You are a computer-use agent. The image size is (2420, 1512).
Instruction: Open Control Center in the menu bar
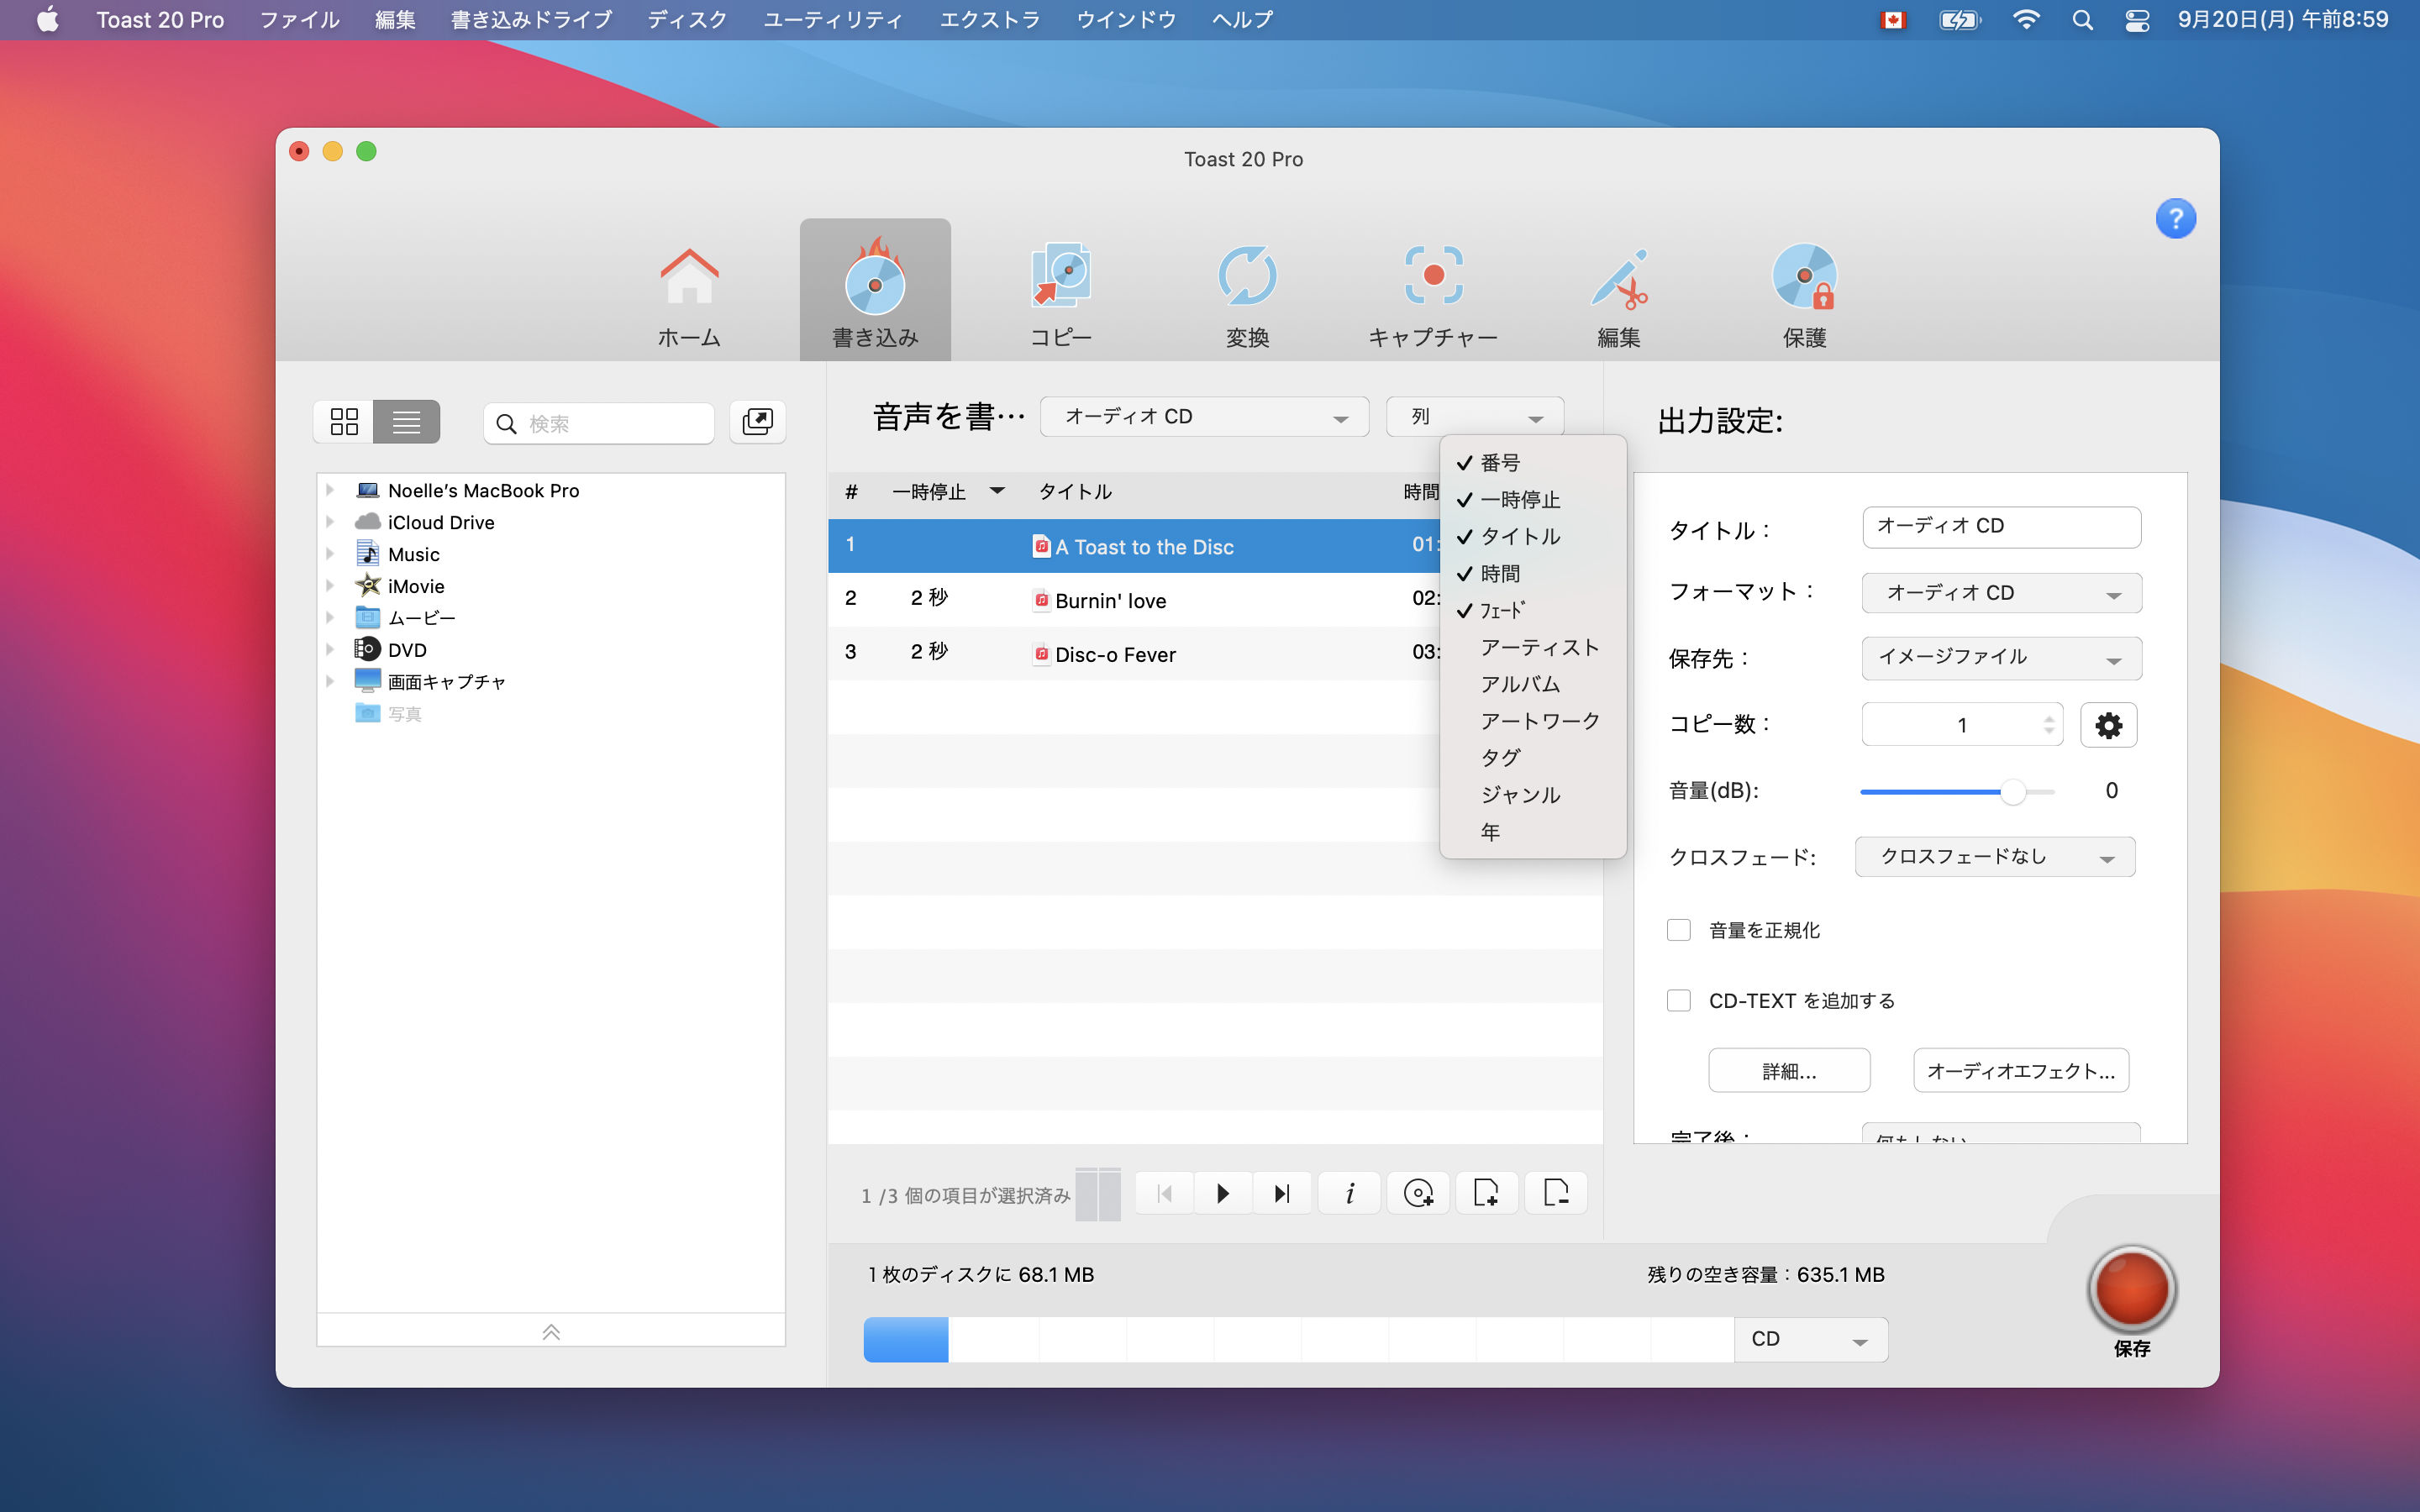[2137, 20]
